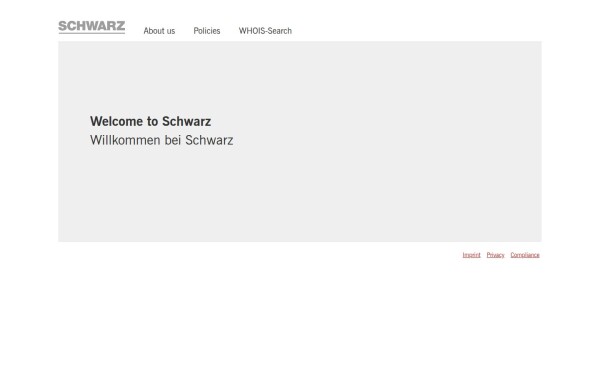Open the Imprint footer link
Image resolution: width=600 pixels, height=375 pixels.
(x=471, y=255)
